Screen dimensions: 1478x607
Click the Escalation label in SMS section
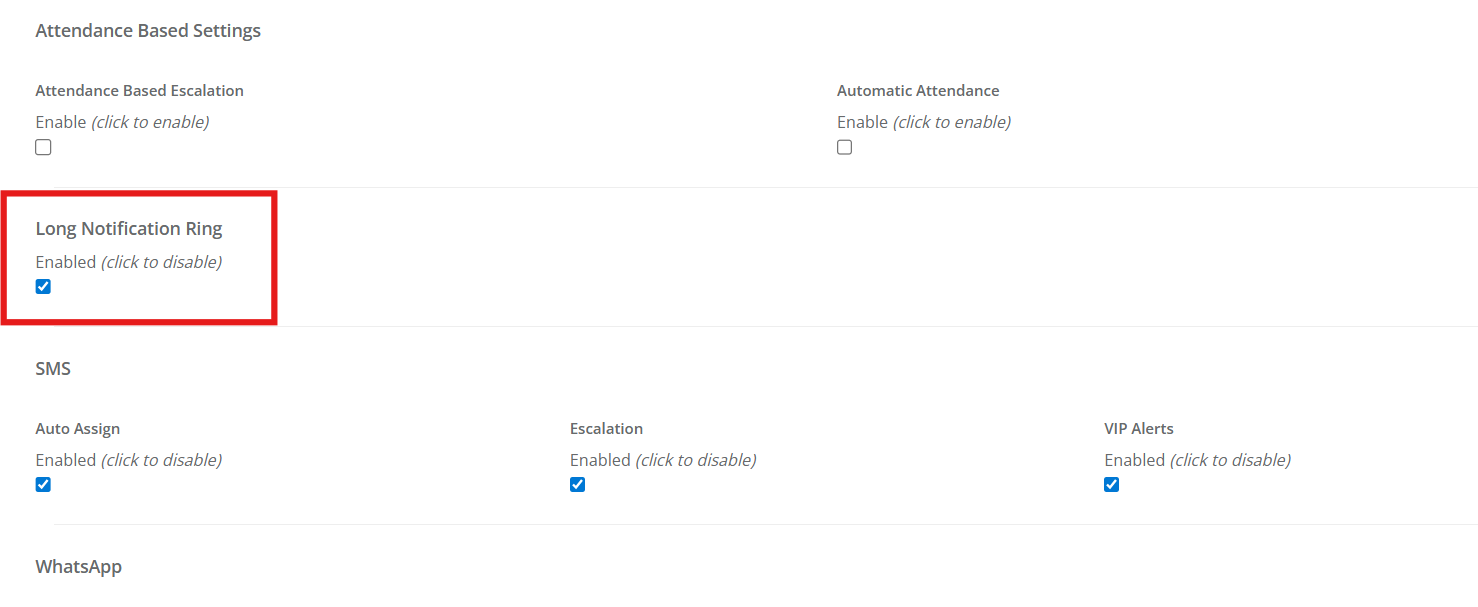click(606, 429)
